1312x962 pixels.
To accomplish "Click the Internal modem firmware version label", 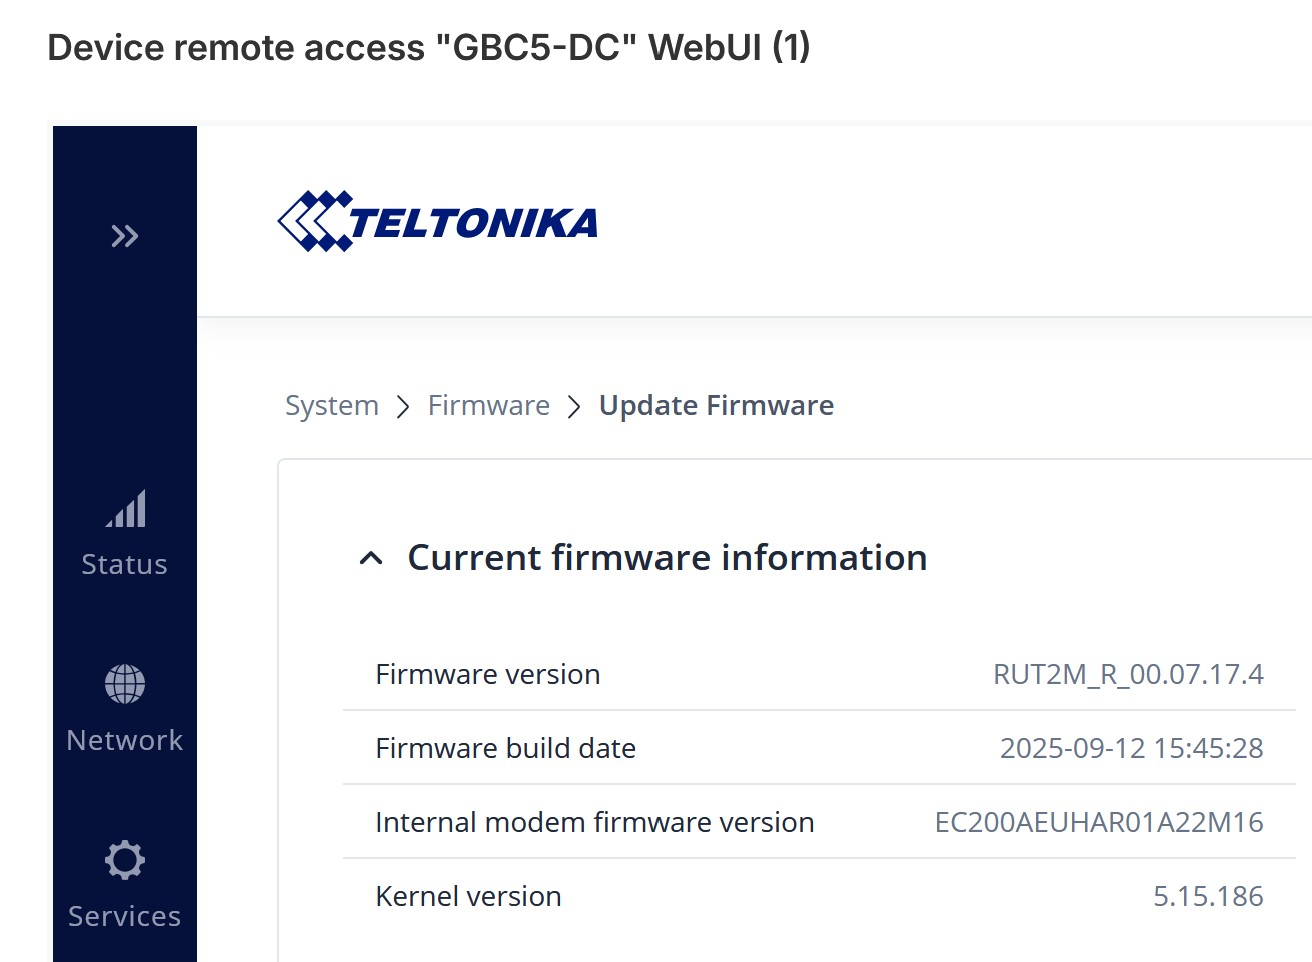I will click(594, 822).
